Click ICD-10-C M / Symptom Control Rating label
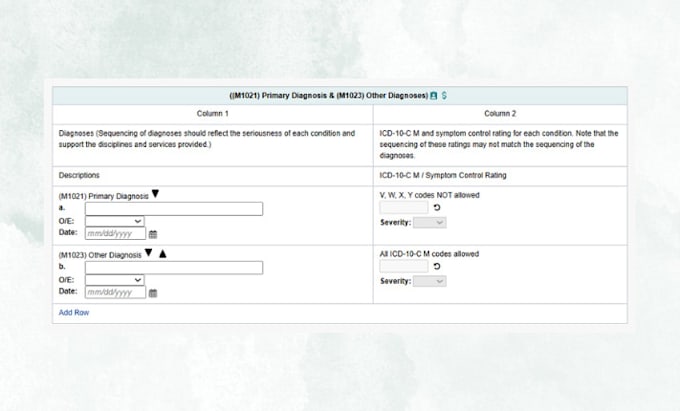This screenshot has height=411, width=680. (x=443, y=175)
